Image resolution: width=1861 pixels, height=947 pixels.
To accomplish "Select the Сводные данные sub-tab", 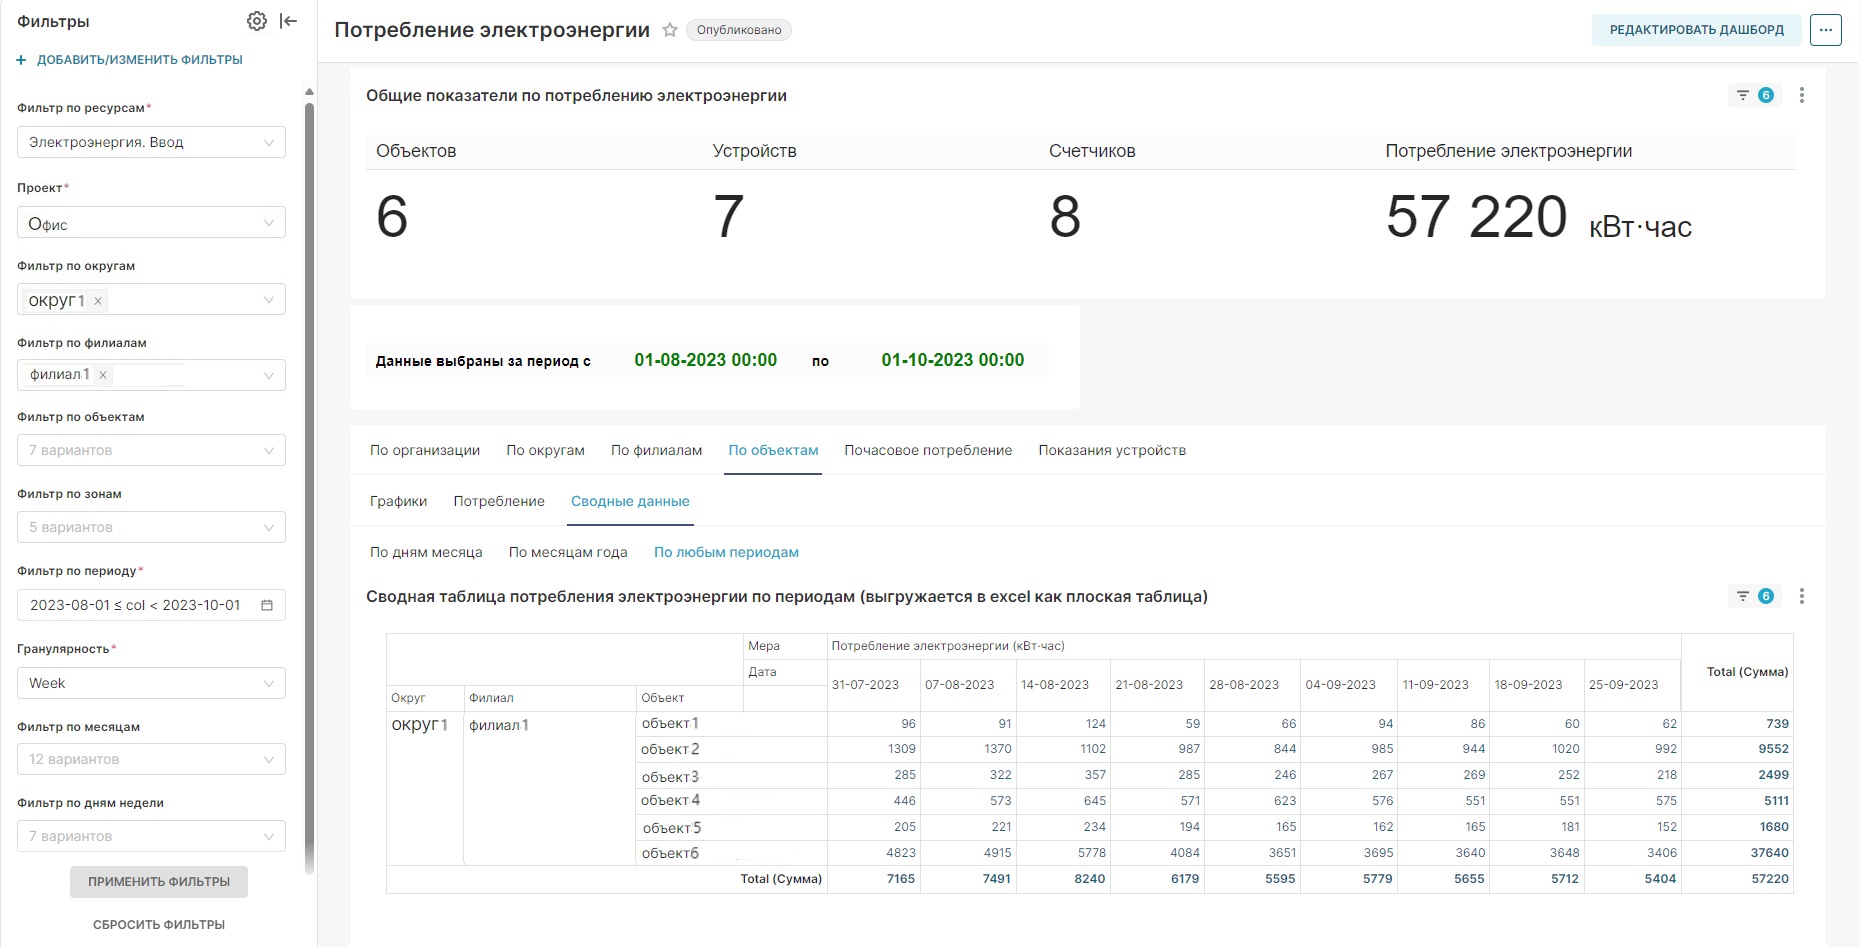I will [x=630, y=501].
